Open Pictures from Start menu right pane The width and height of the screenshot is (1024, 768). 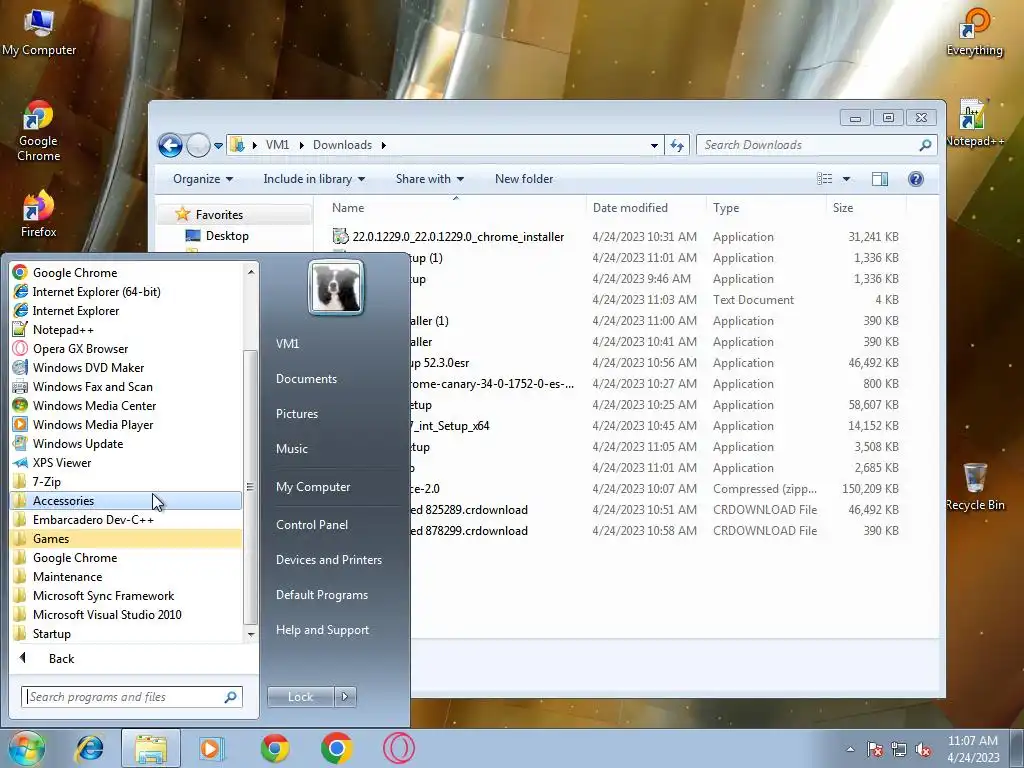tap(297, 414)
